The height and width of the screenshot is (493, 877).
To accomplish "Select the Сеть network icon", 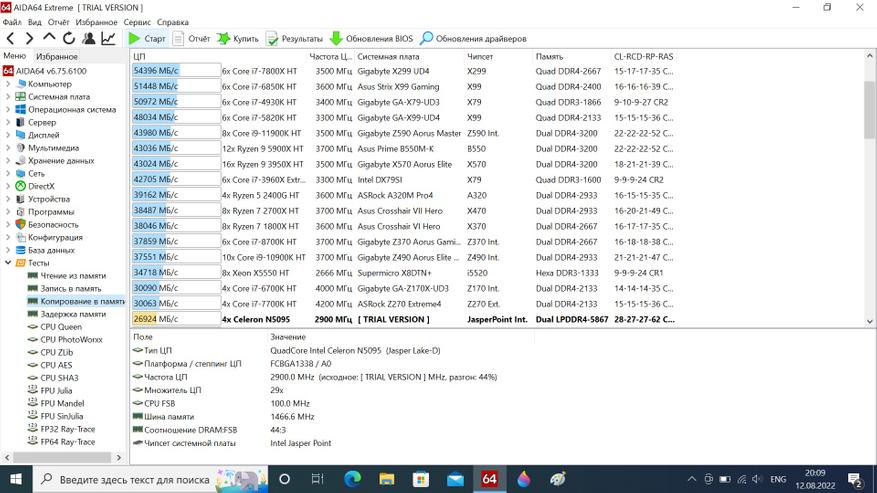I will click(x=21, y=173).
